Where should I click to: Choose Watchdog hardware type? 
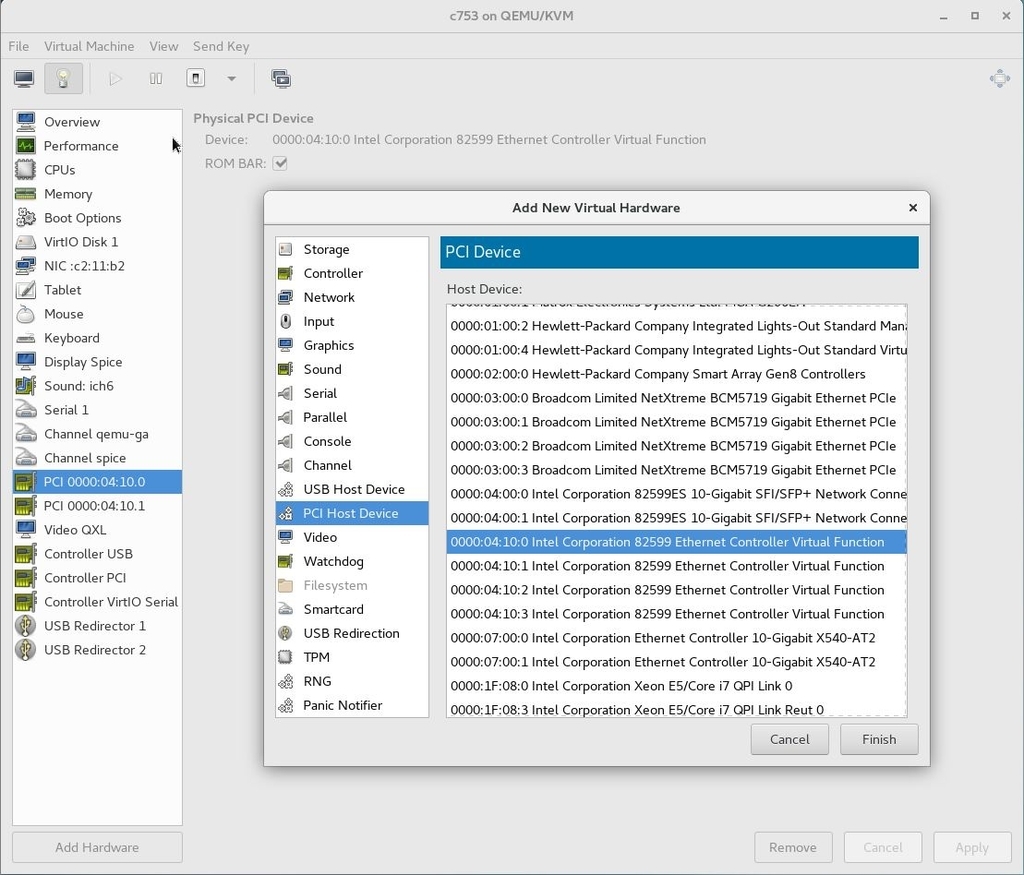pyautogui.click(x=352, y=562)
